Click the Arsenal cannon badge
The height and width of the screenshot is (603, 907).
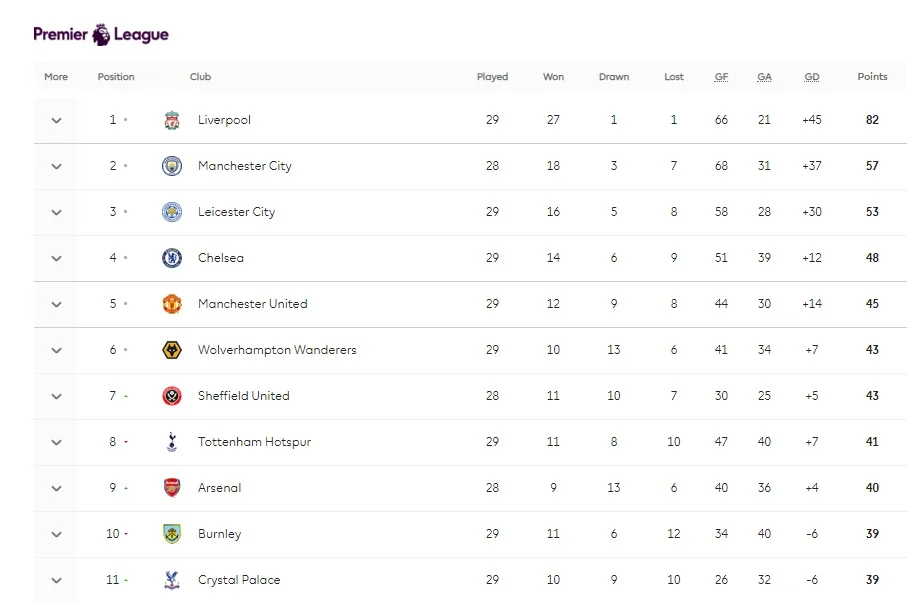(x=172, y=488)
